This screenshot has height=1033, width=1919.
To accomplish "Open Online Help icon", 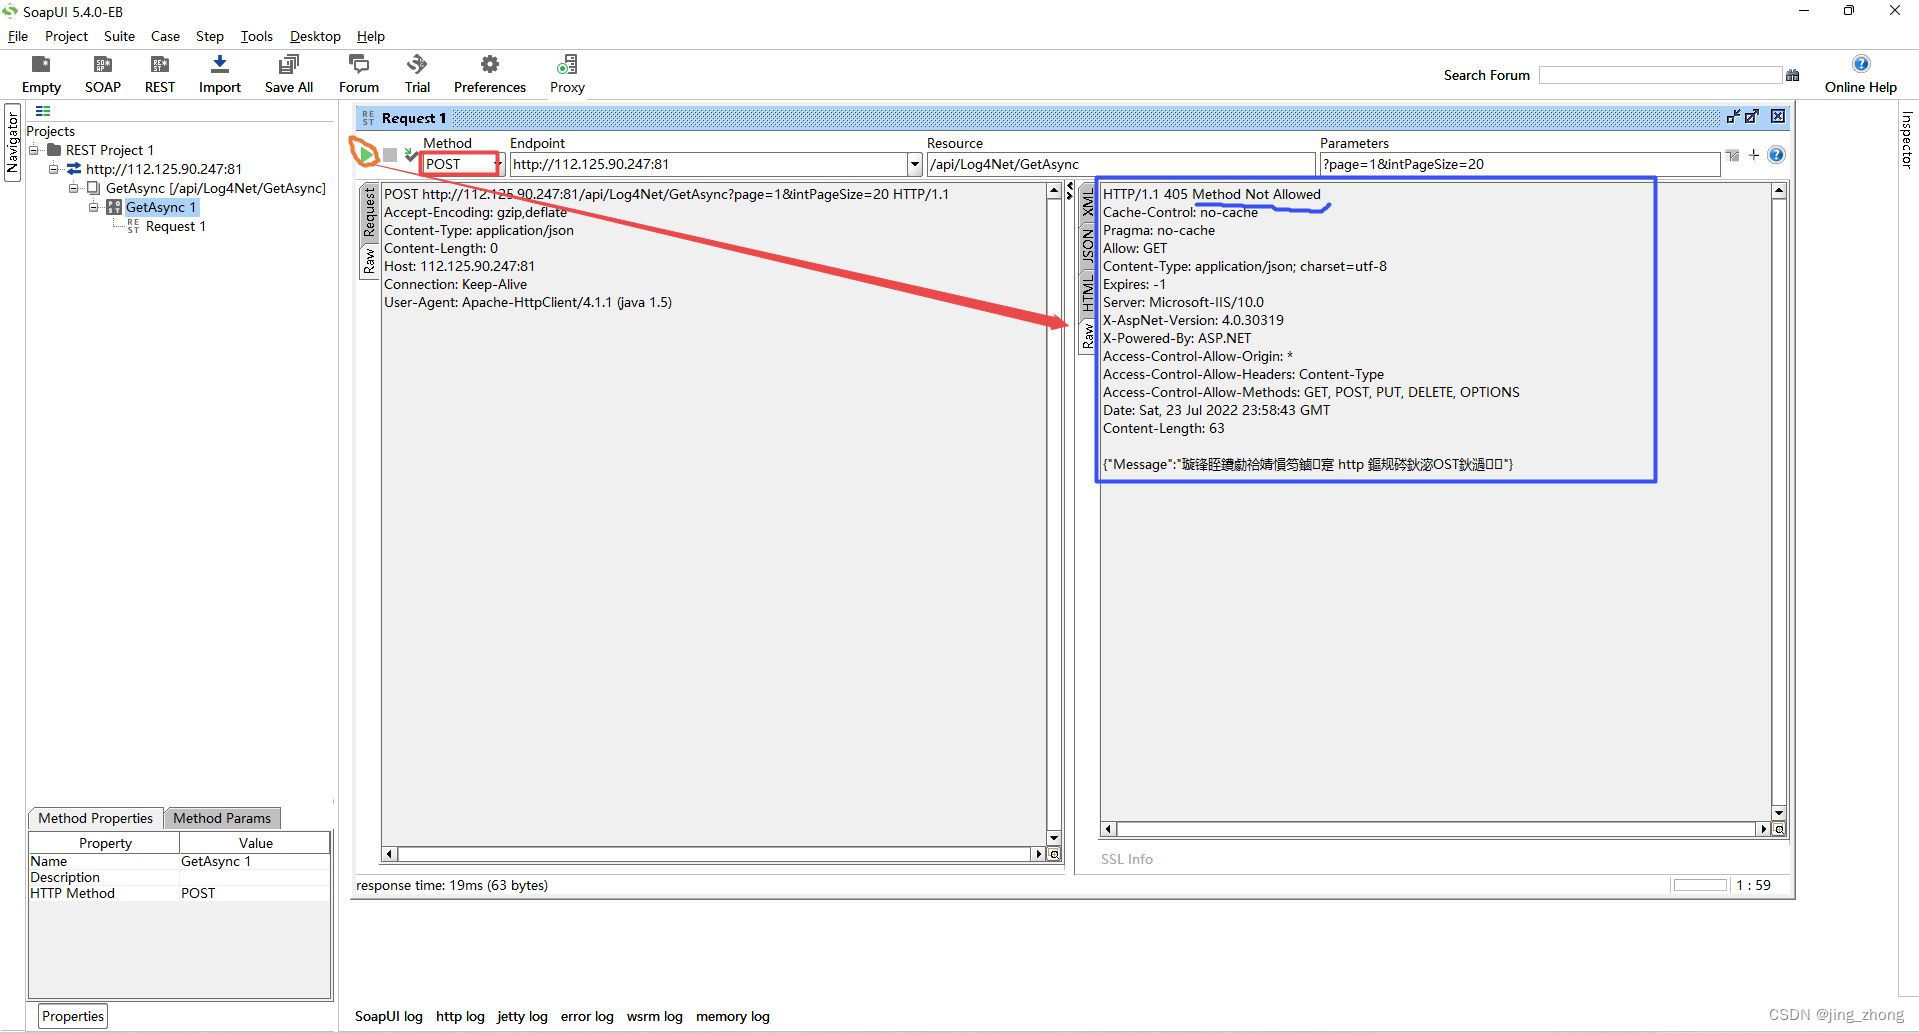I will click(x=1861, y=64).
